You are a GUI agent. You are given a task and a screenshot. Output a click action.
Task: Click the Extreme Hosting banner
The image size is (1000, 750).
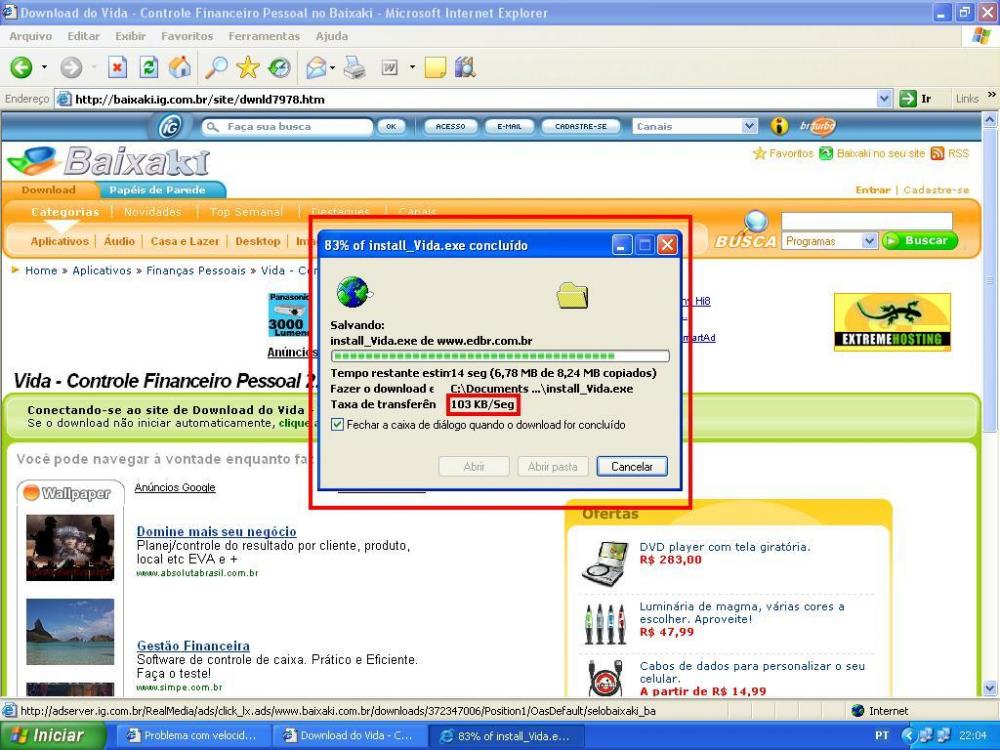pyautogui.click(x=892, y=322)
